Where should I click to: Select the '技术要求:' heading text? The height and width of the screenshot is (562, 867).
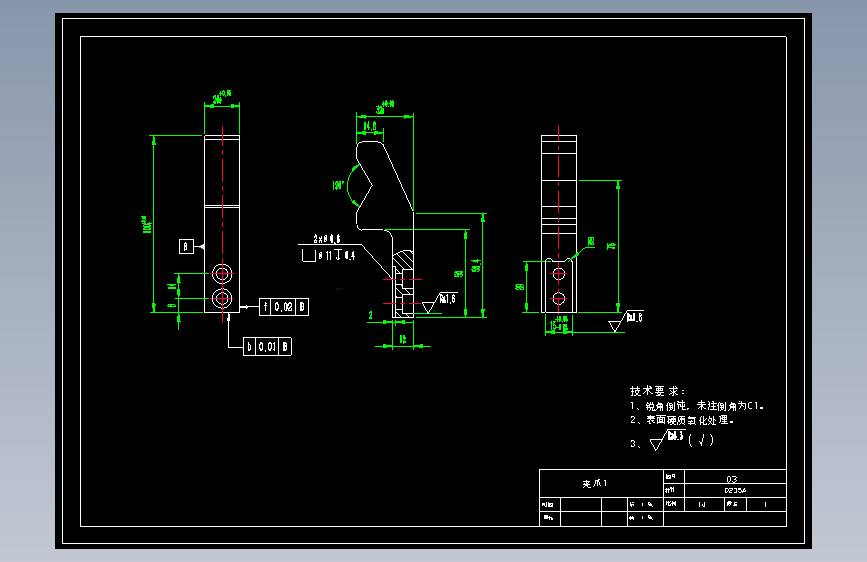tap(658, 391)
